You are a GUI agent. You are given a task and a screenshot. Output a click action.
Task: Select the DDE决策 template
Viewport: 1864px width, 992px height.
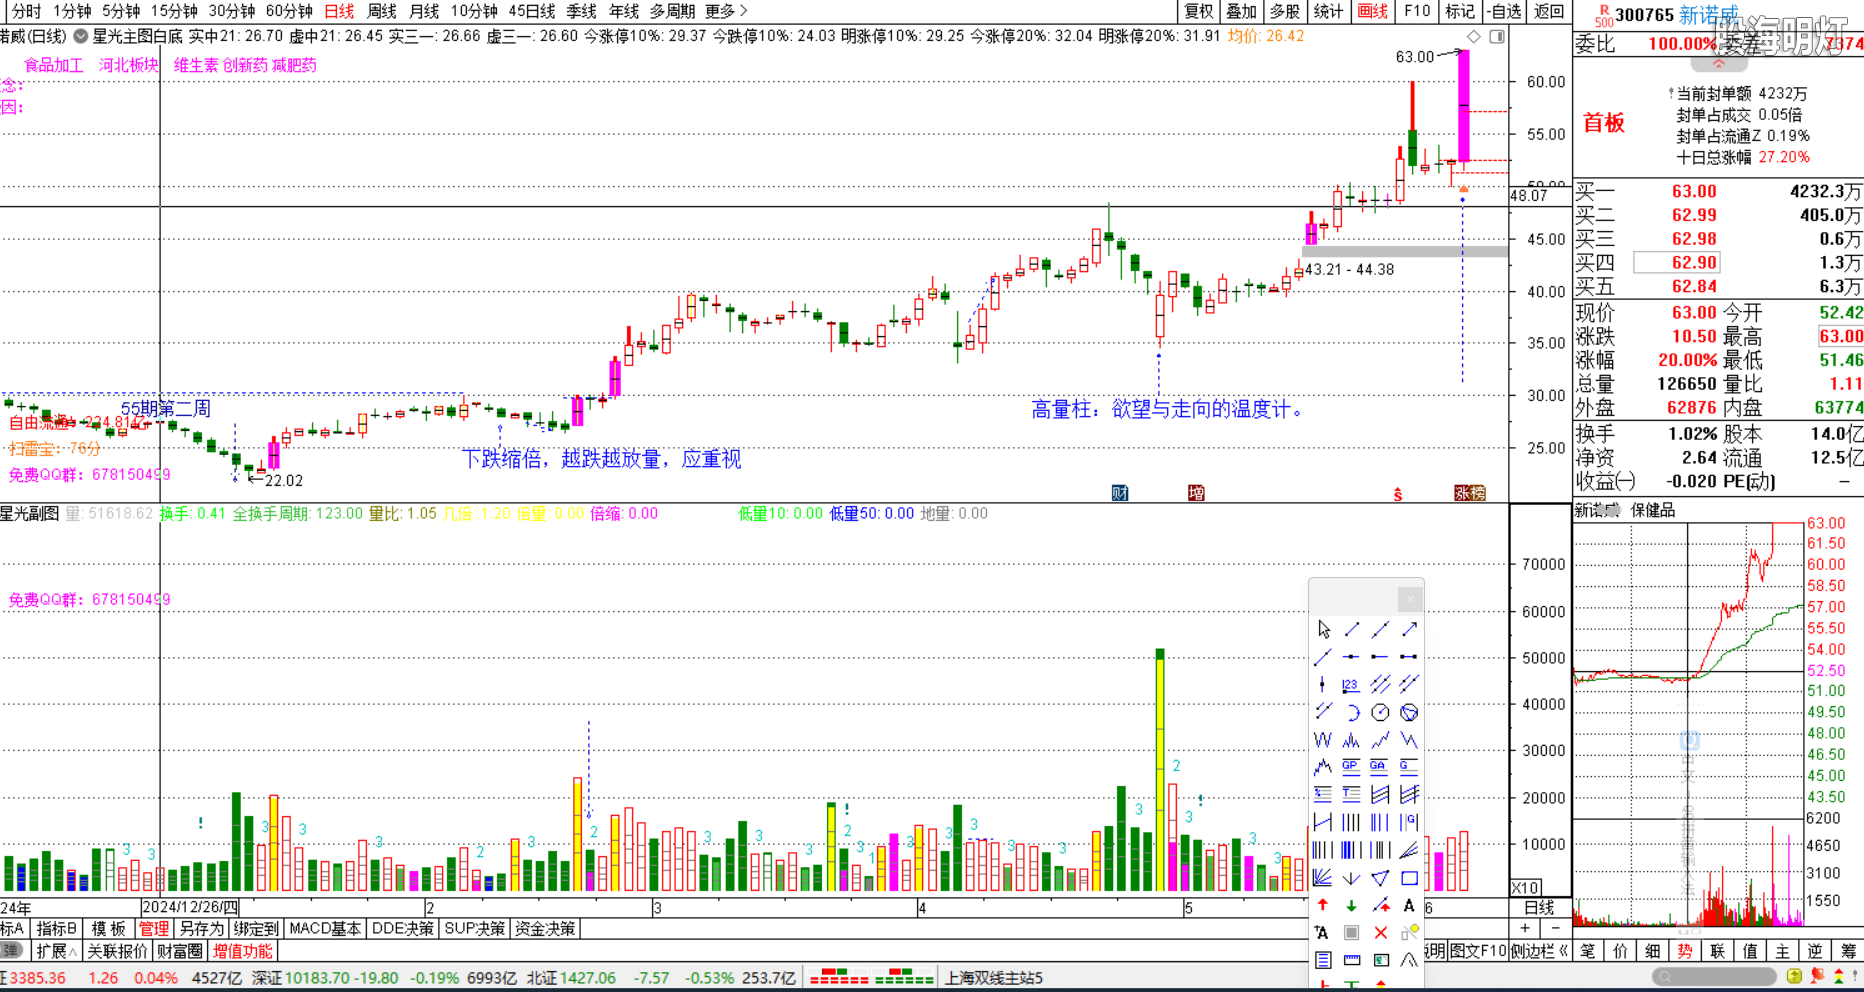coord(403,929)
